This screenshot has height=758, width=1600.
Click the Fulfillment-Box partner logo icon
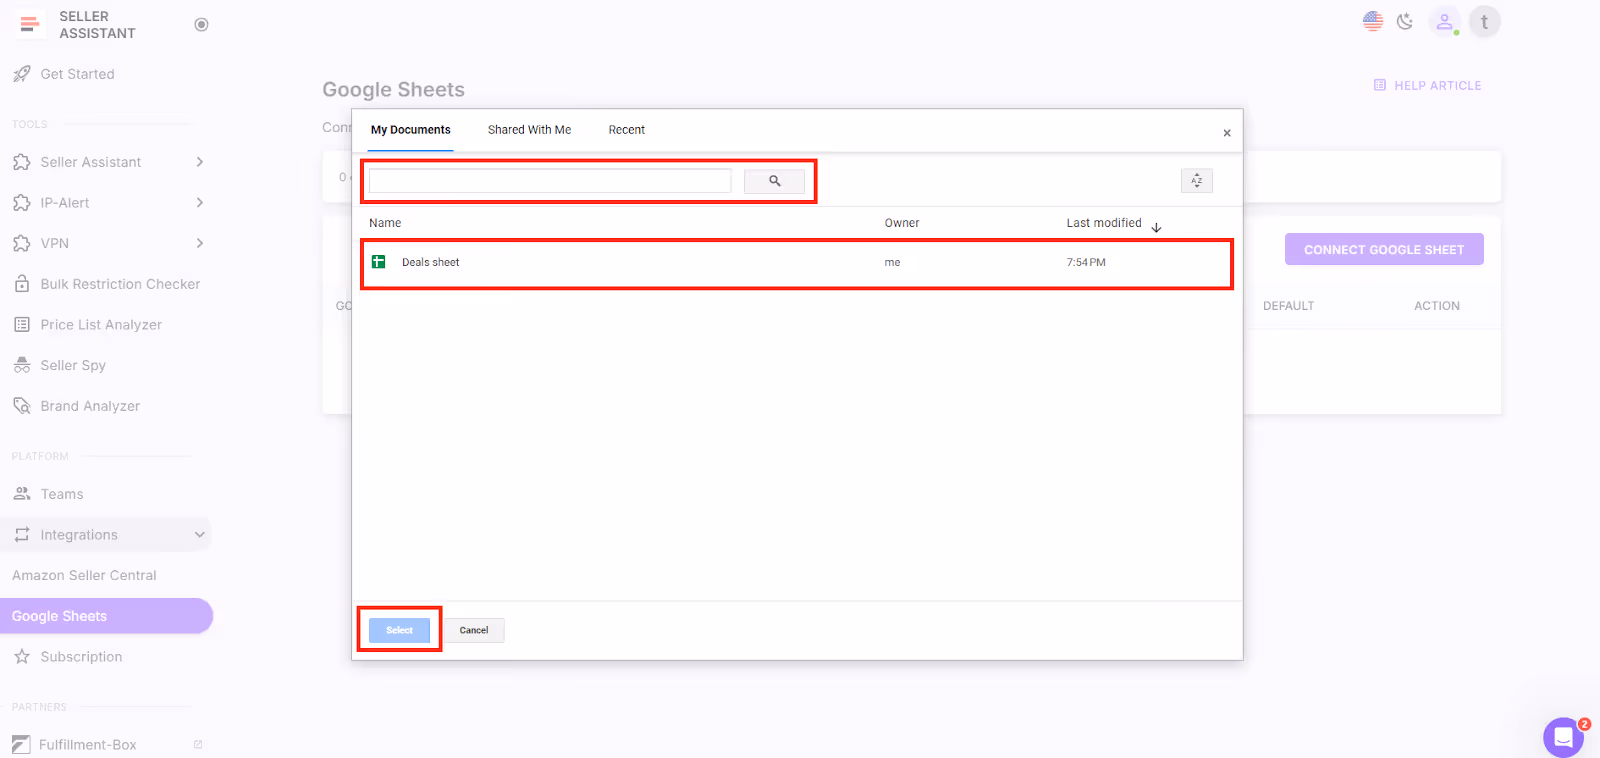[x=21, y=745]
